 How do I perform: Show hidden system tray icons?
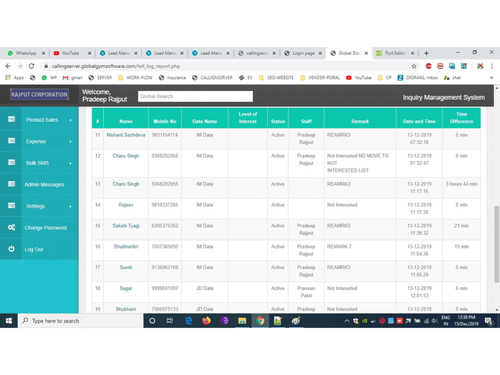347,321
